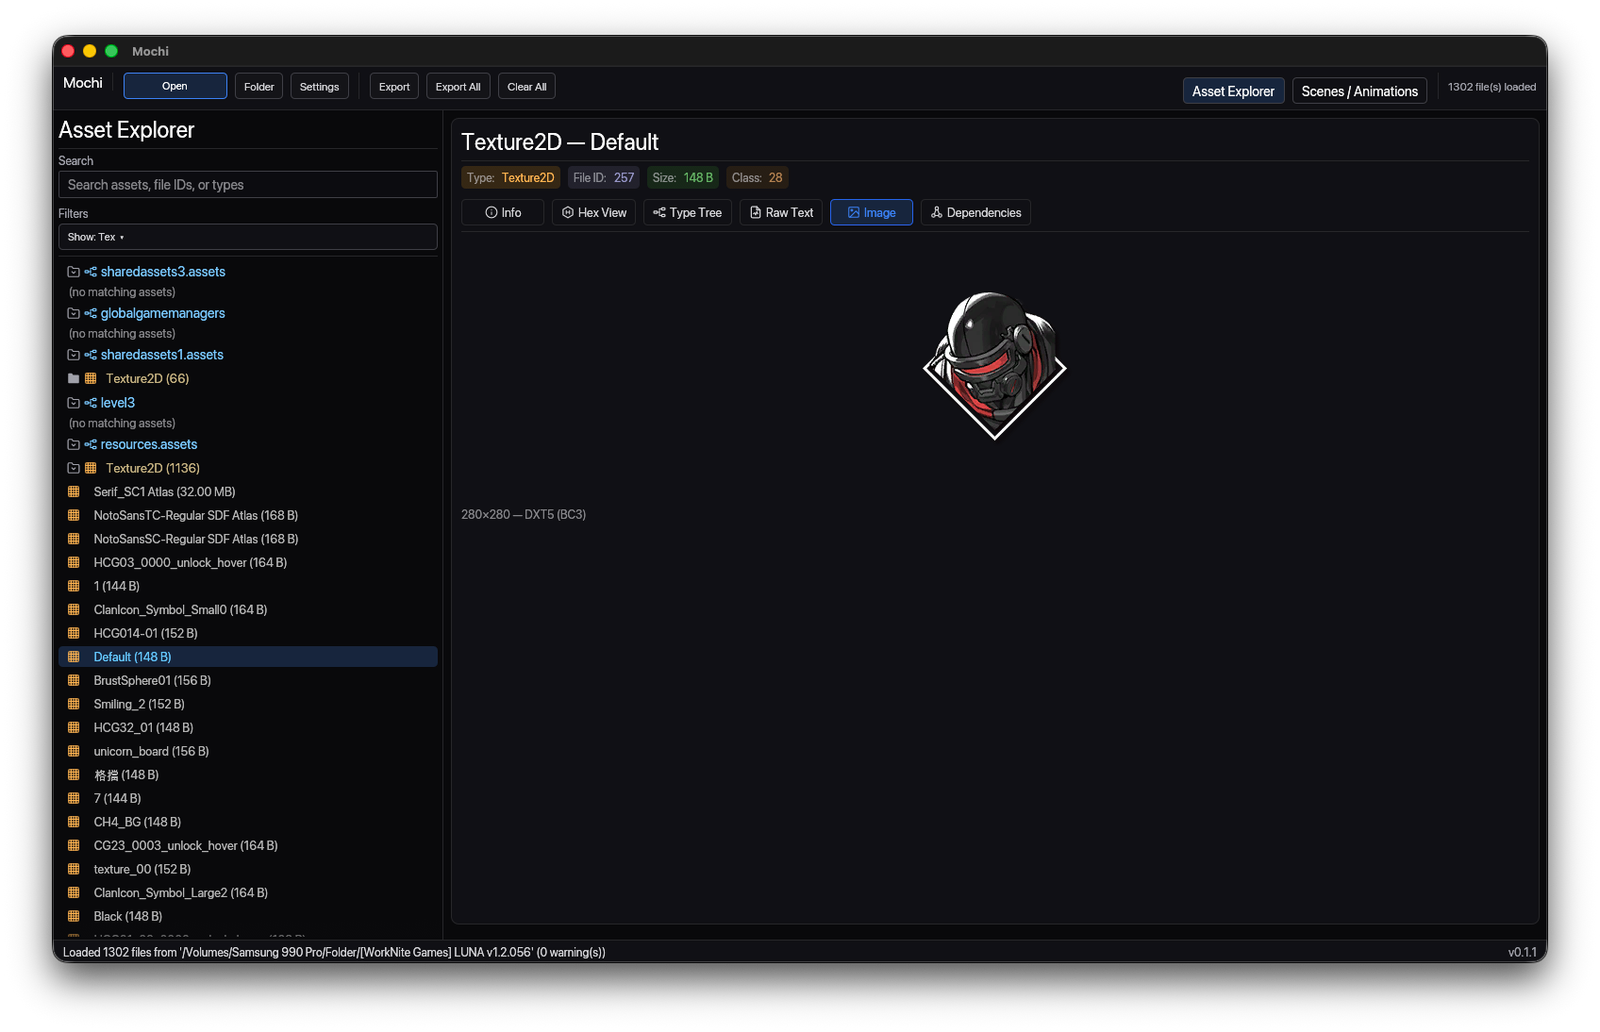This screenshot has height=1032, width=1600.
Task: Click the '1302 file(s) loaded' counter
Action: pos(1492,87)
